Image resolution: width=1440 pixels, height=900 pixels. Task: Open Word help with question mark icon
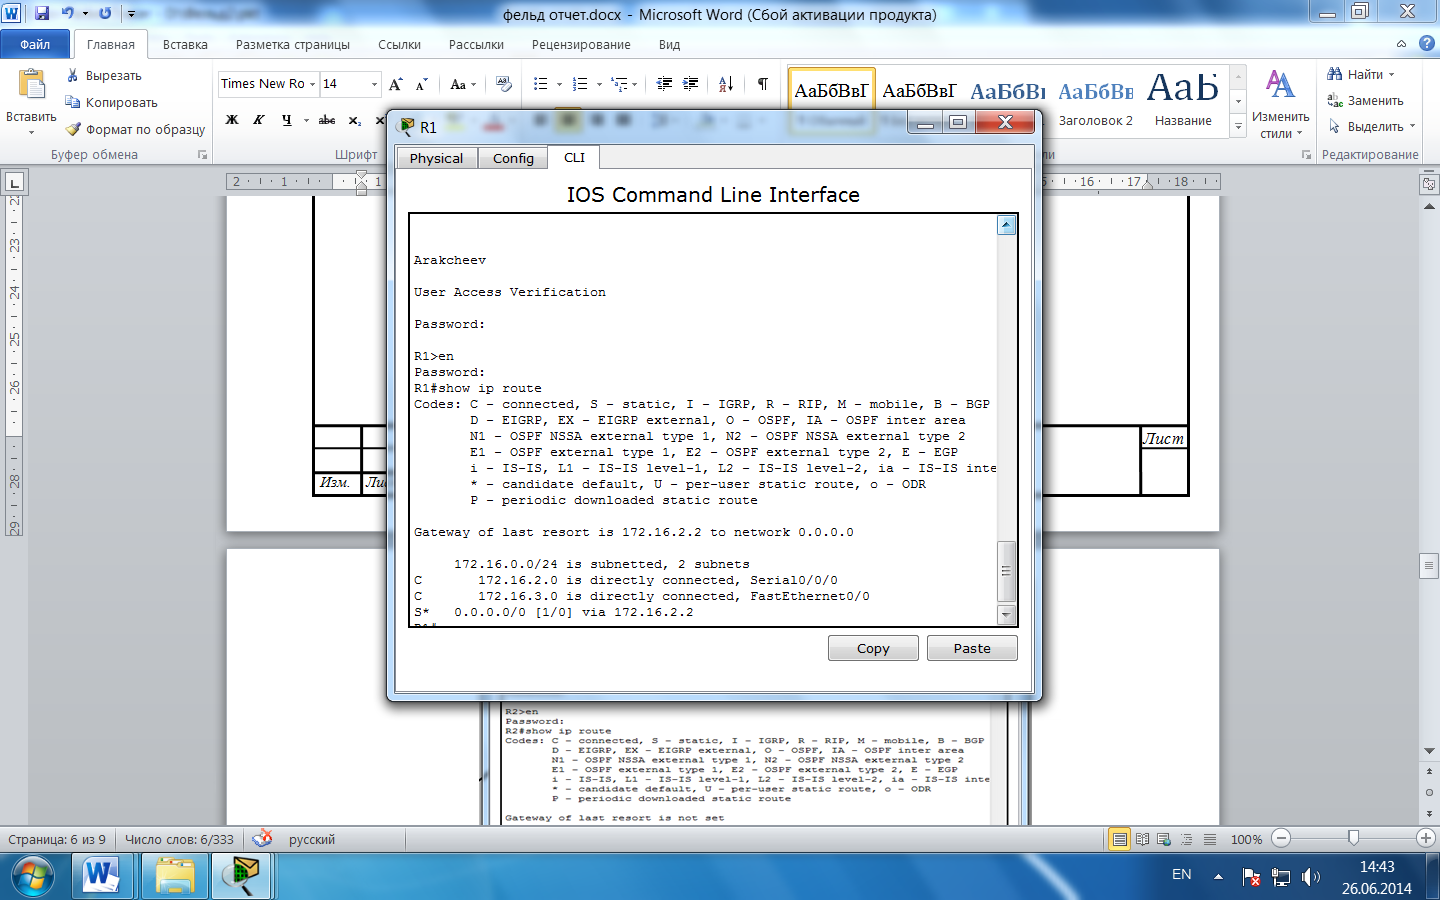click(x=1427, y=43)
